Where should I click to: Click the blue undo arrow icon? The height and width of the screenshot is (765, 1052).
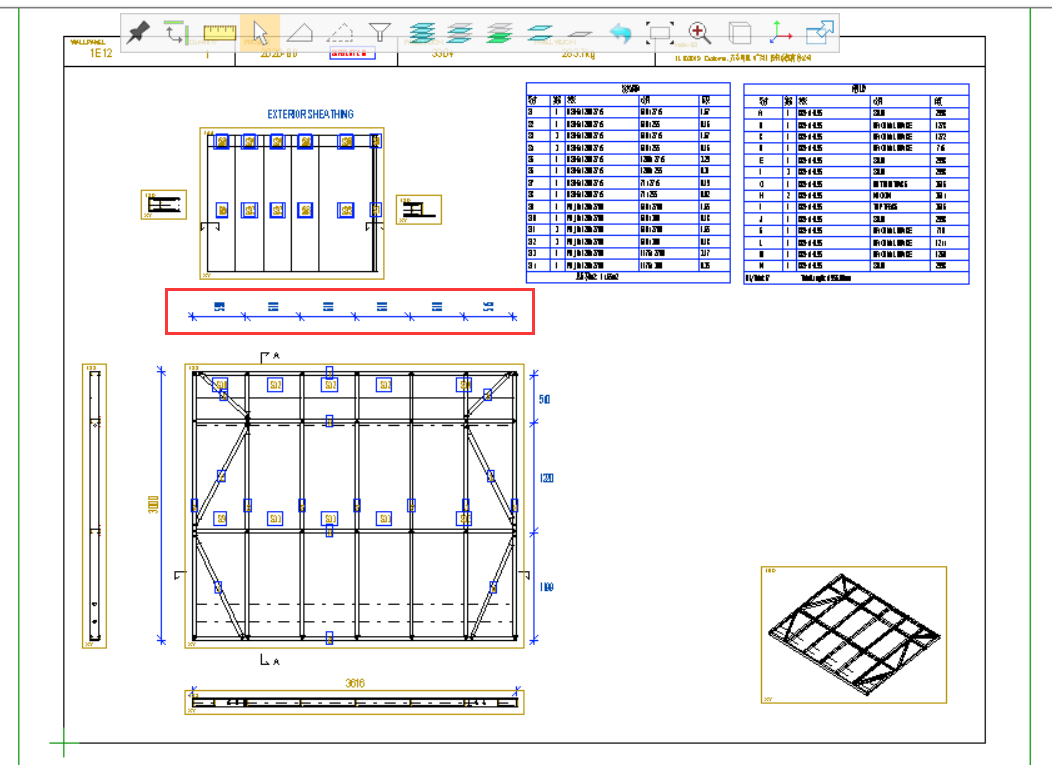pos(621,32)
